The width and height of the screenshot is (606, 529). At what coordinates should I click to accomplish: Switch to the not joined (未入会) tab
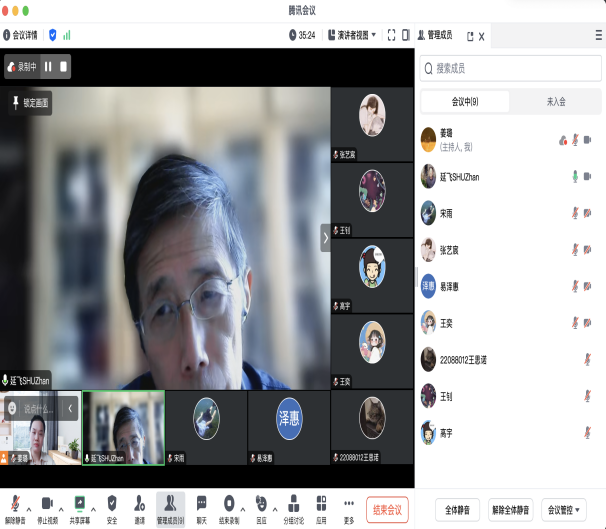point(555,101)
